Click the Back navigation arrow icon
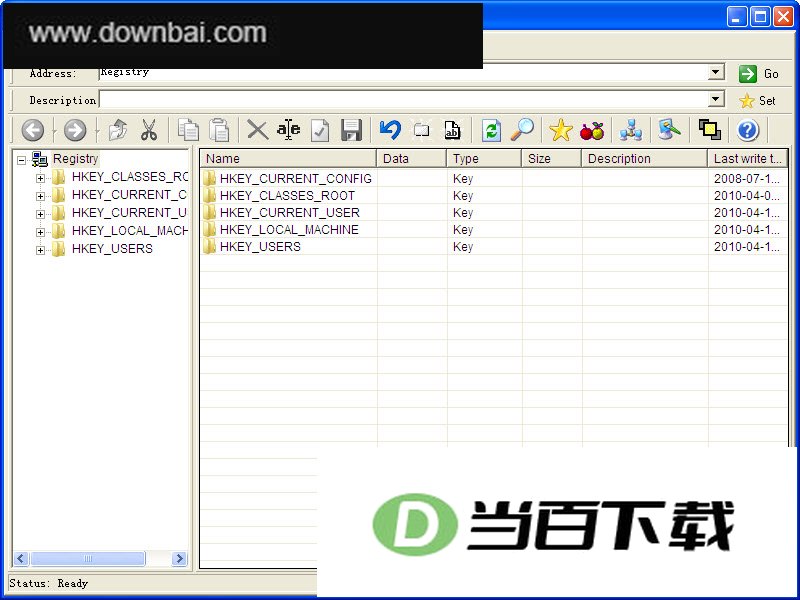Viewport: 800px width, 600px height. (33, 130)
